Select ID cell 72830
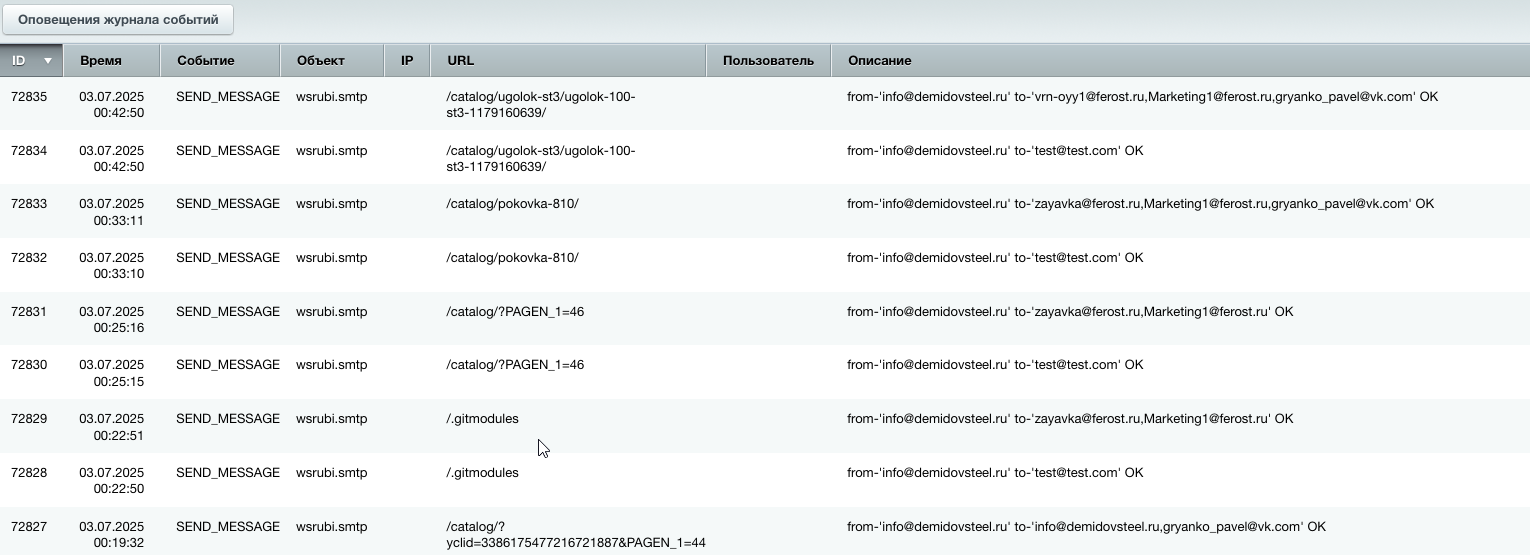 pos(29,365)
